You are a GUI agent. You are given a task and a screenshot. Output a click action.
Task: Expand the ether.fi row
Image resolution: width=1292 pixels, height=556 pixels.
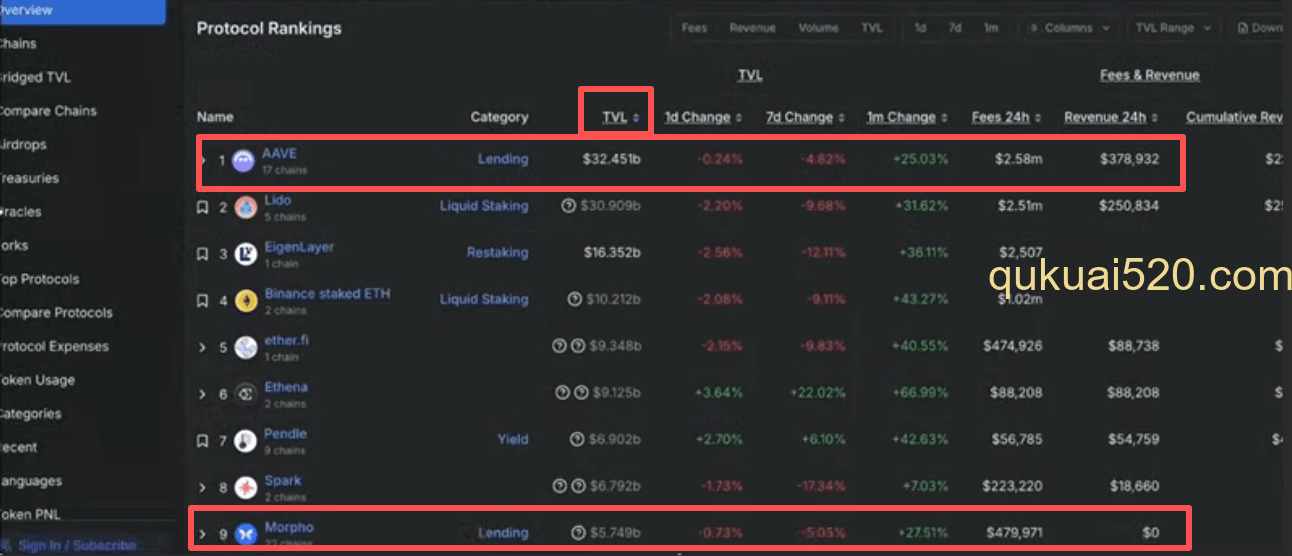pyautogui.click(x=203, y=348)
